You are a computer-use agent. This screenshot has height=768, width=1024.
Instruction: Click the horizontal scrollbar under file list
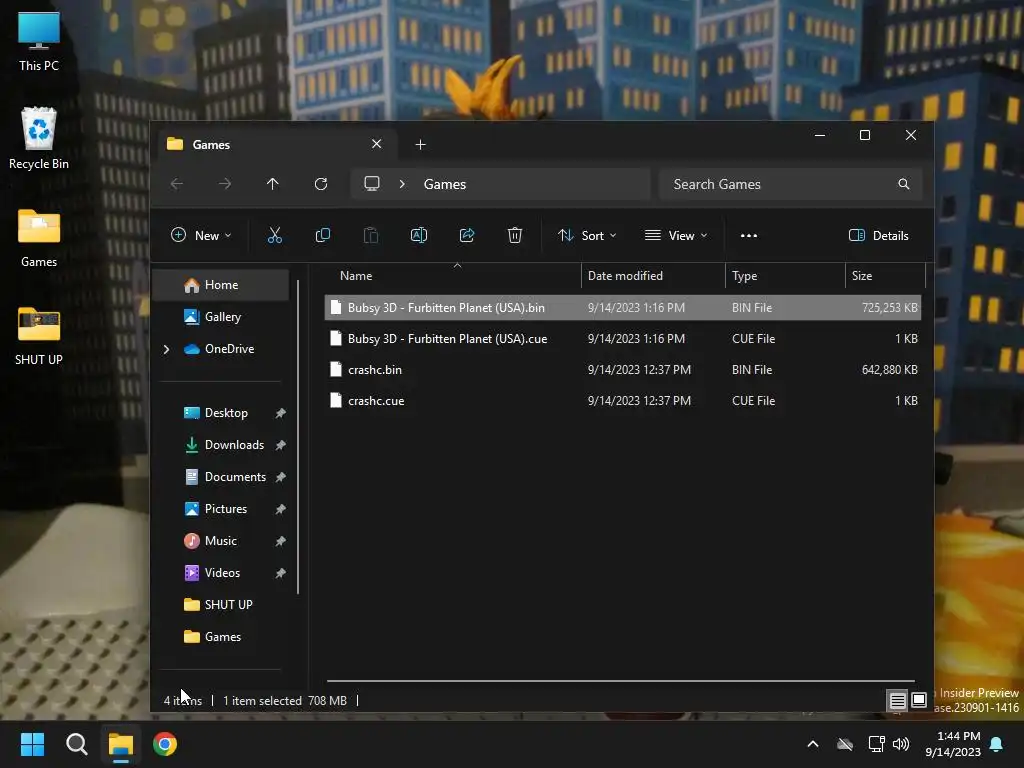[x=620, y=681]
